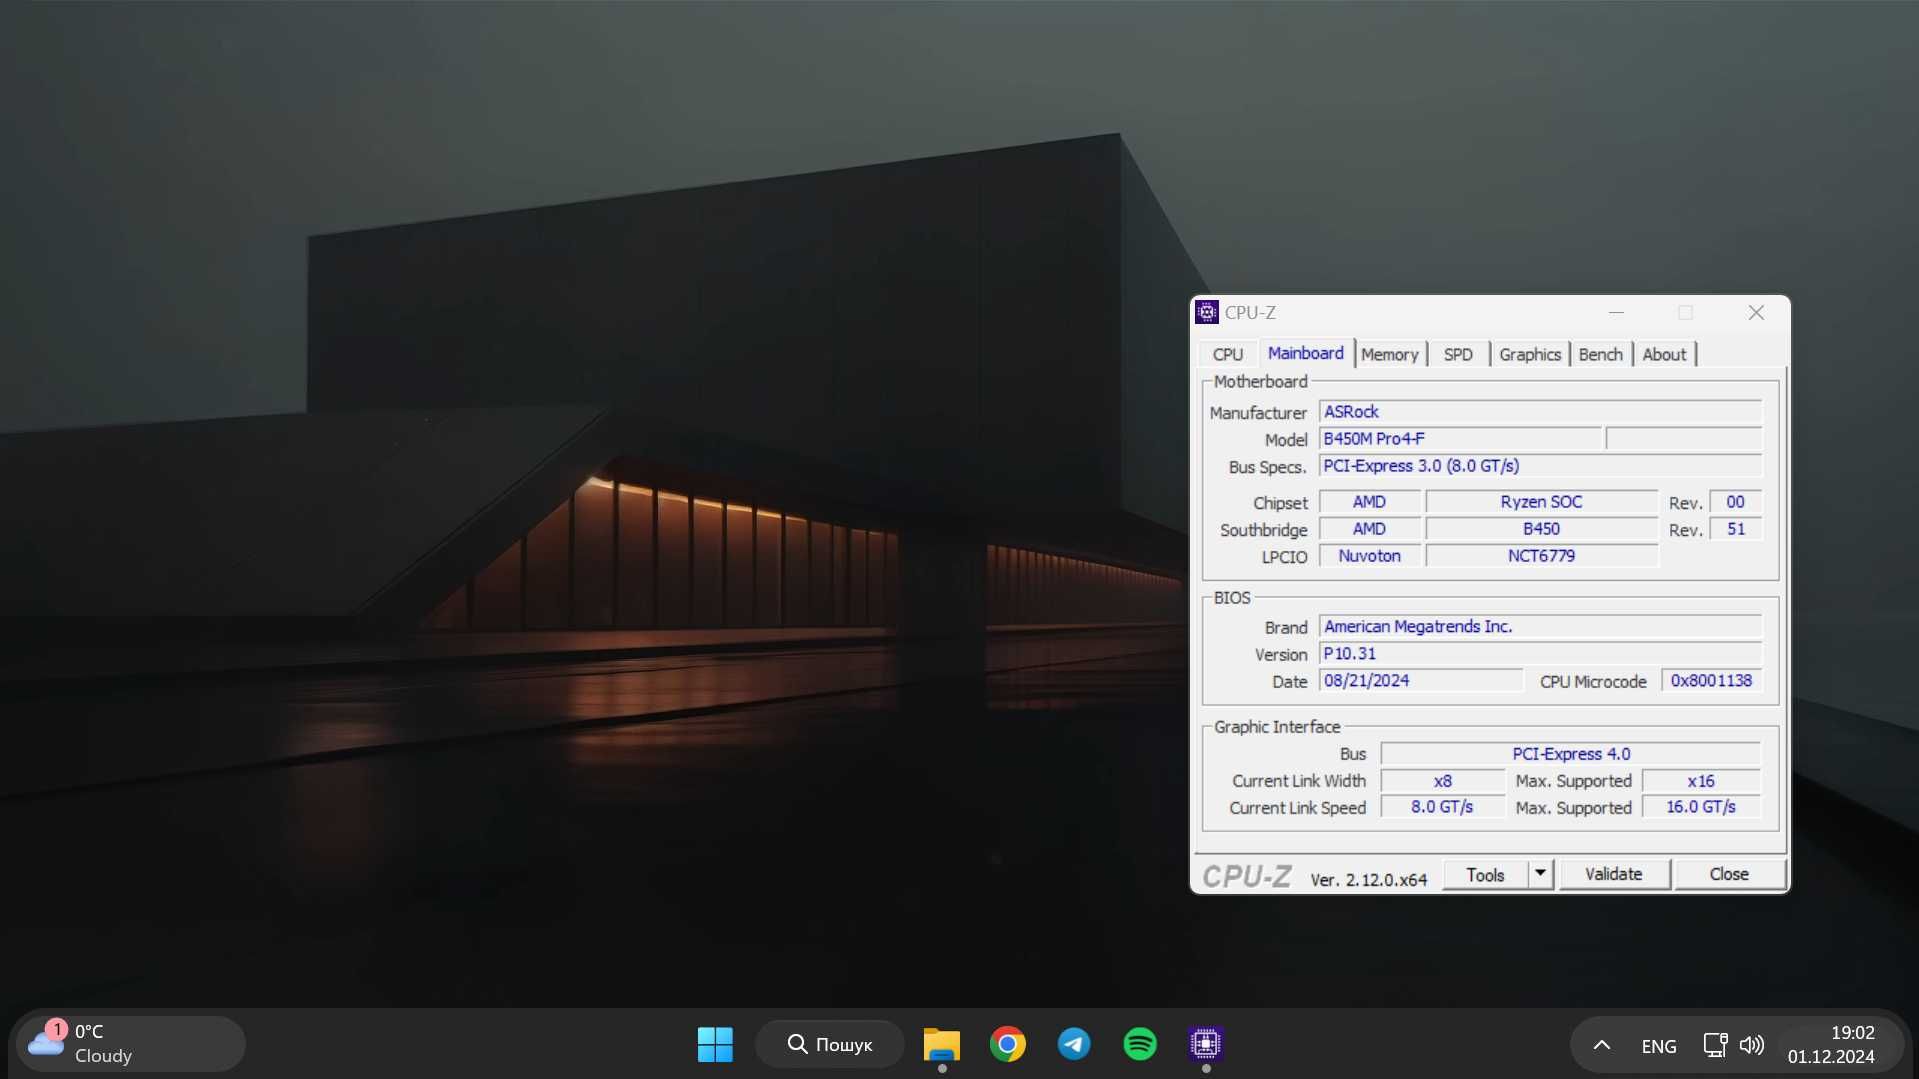Click the NCT6779 LPCIO model value
Viewport: 1919px width, 1079px height.
(x=1541, y=556)
